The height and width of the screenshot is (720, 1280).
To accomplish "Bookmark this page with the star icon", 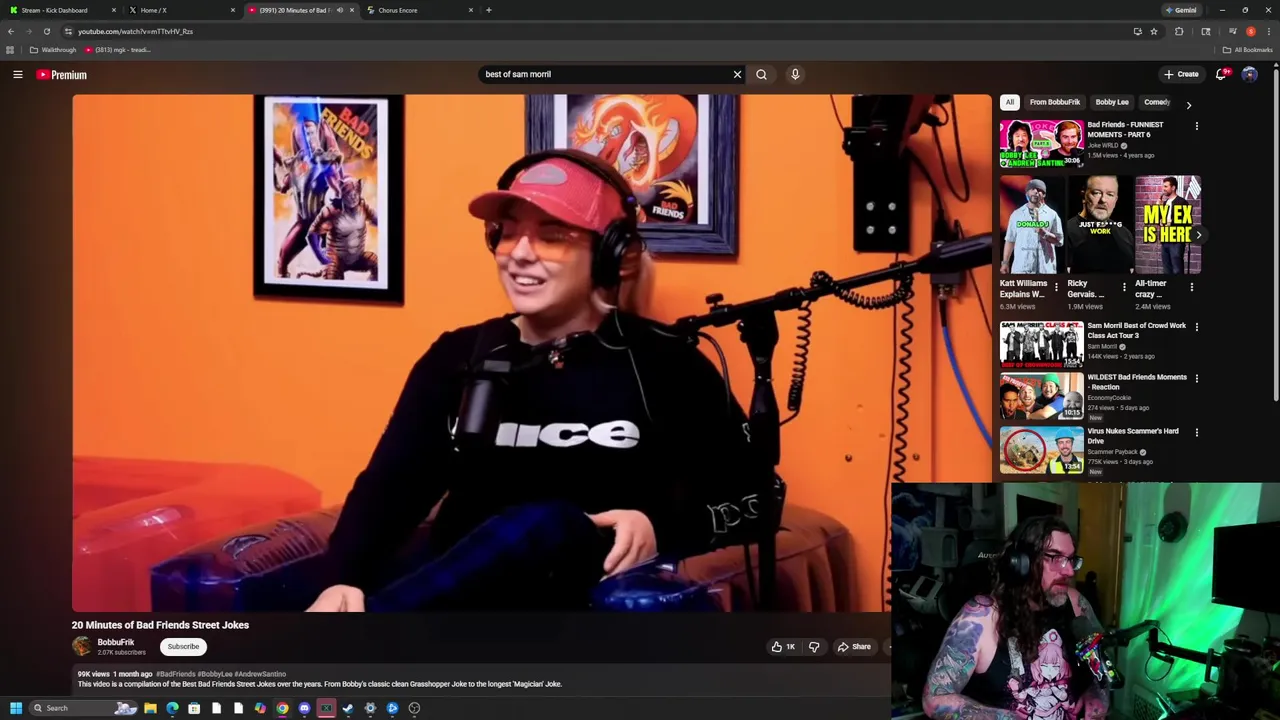I will pyautogui.click(x=1153, y=31).
